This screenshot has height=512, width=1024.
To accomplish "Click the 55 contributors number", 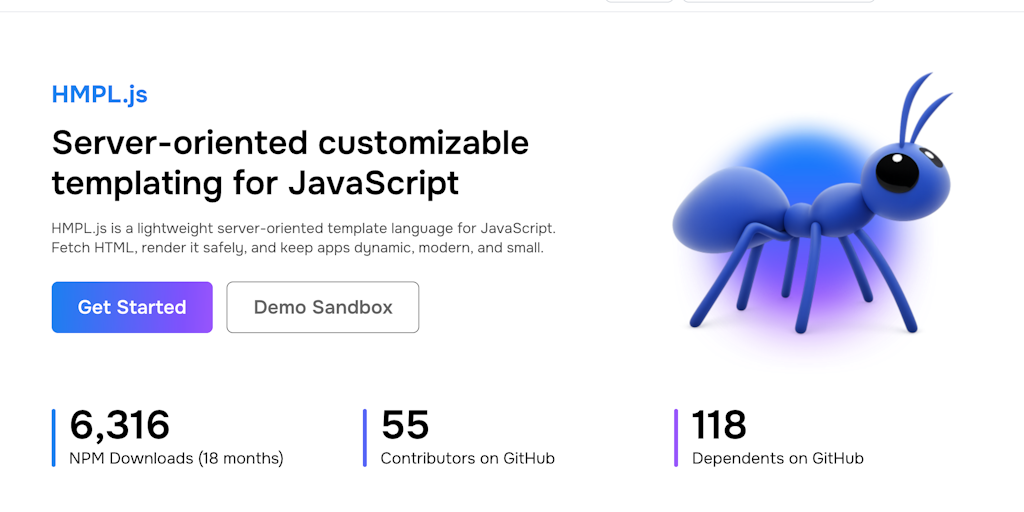I will point(405,425).
